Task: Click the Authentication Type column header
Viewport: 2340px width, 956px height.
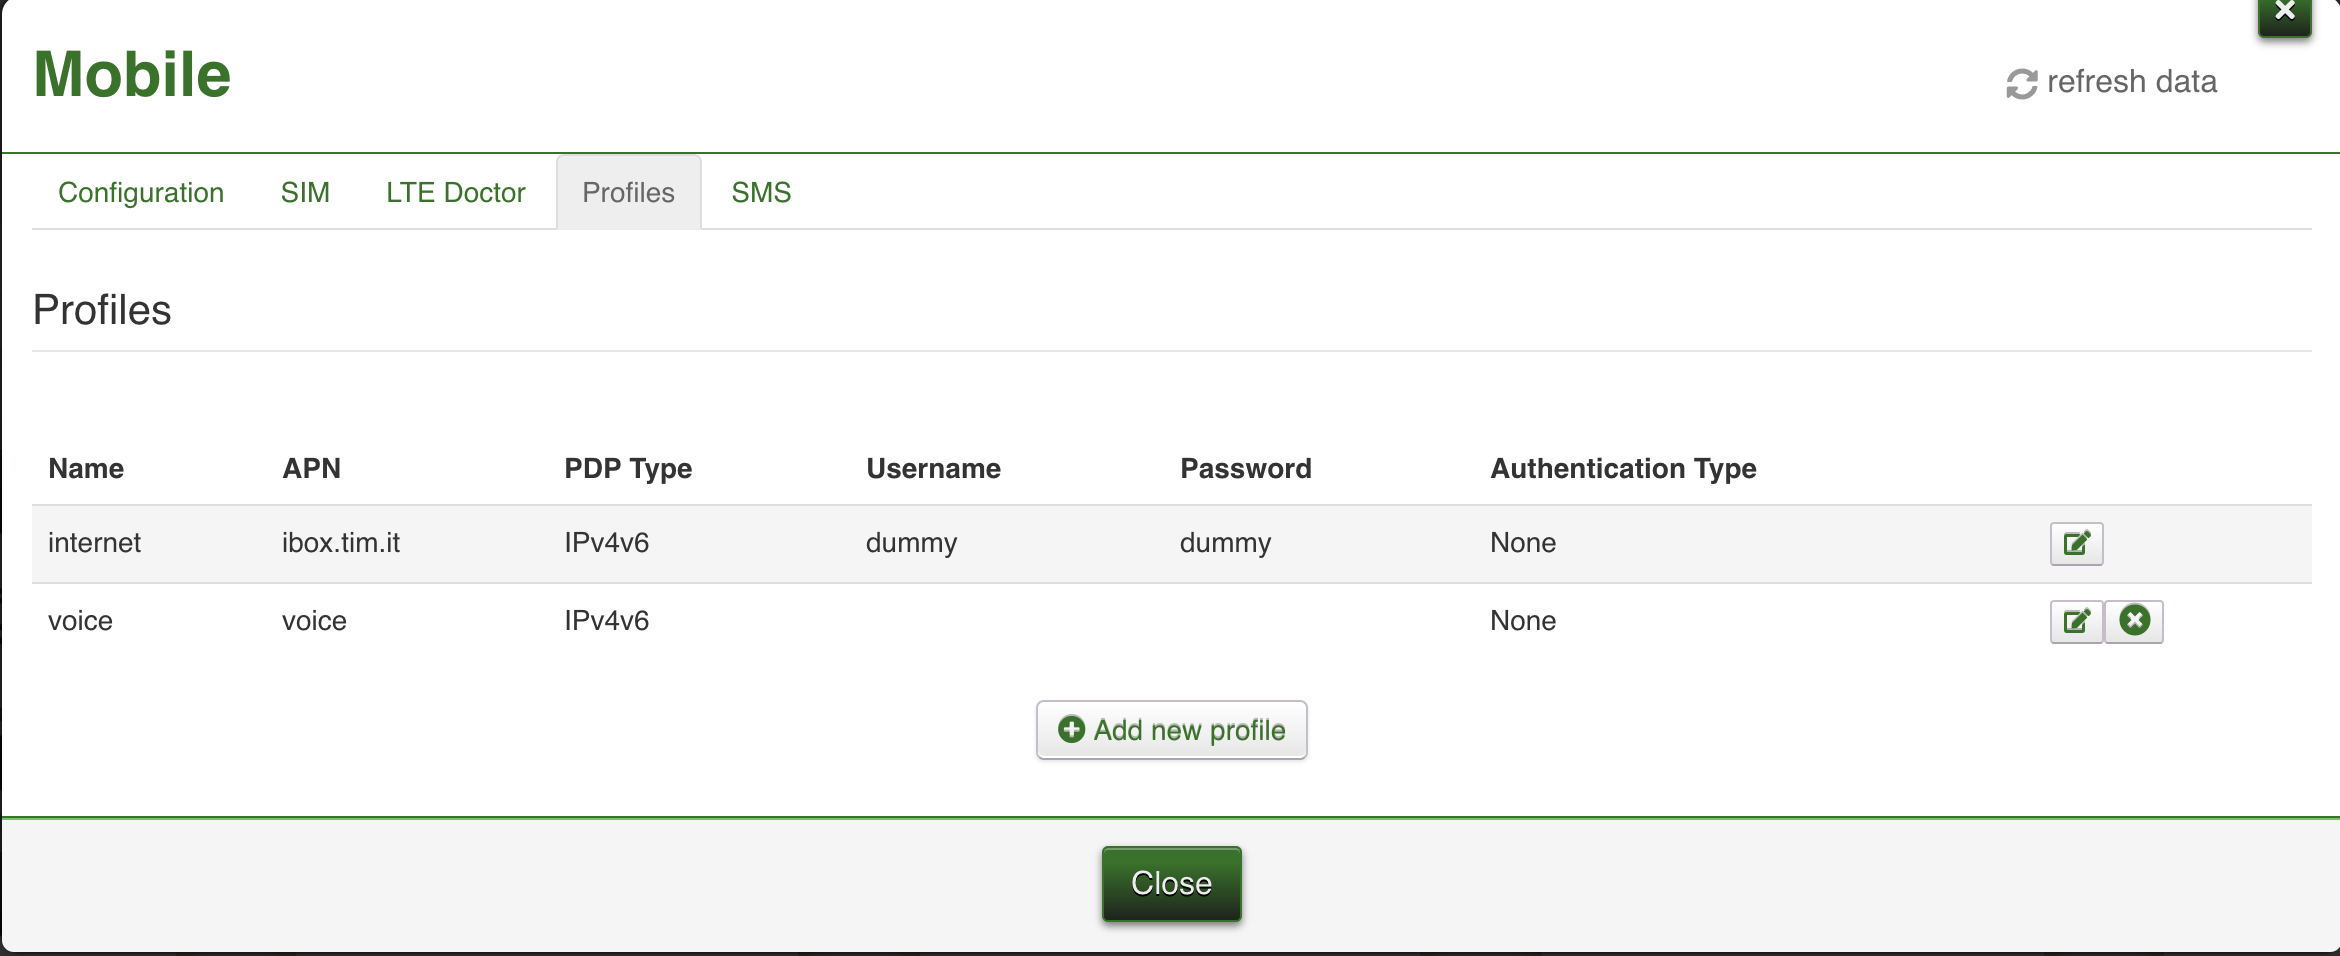Action: [x=1623, y=468]
